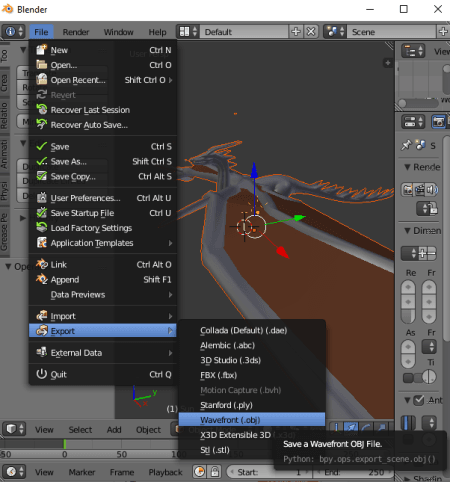
Task: Choose Collada (Default) (.dae) export
Action: pyautogui.click(x=252, y=330)
